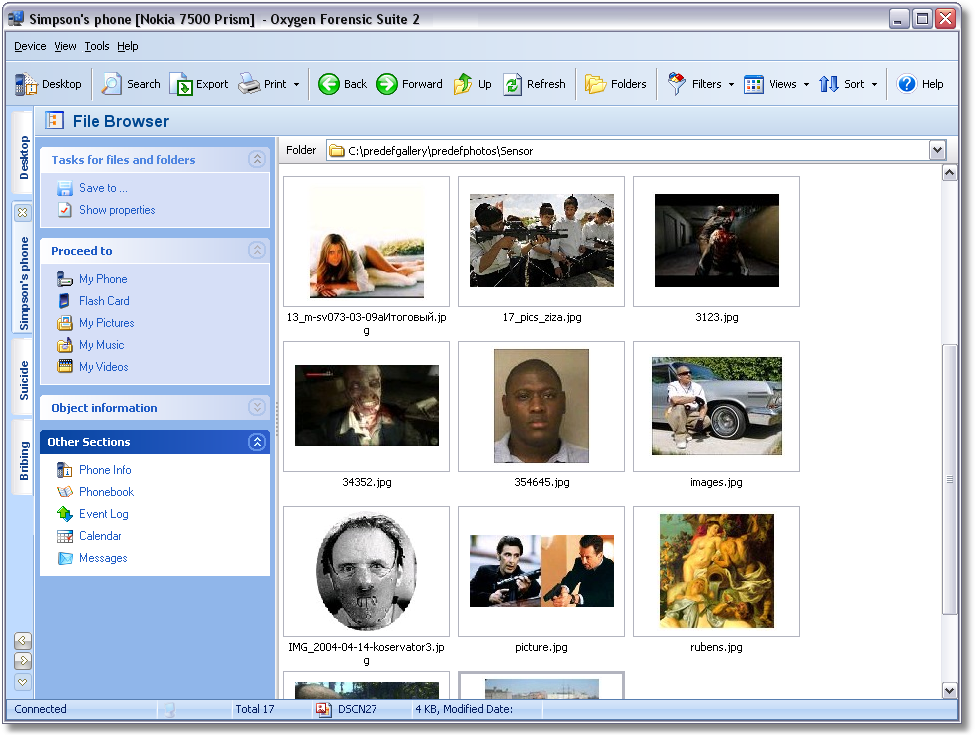Screen dimensions: 976x738
Task: Click the Show properties icon
Action: [x=65, y=210]
